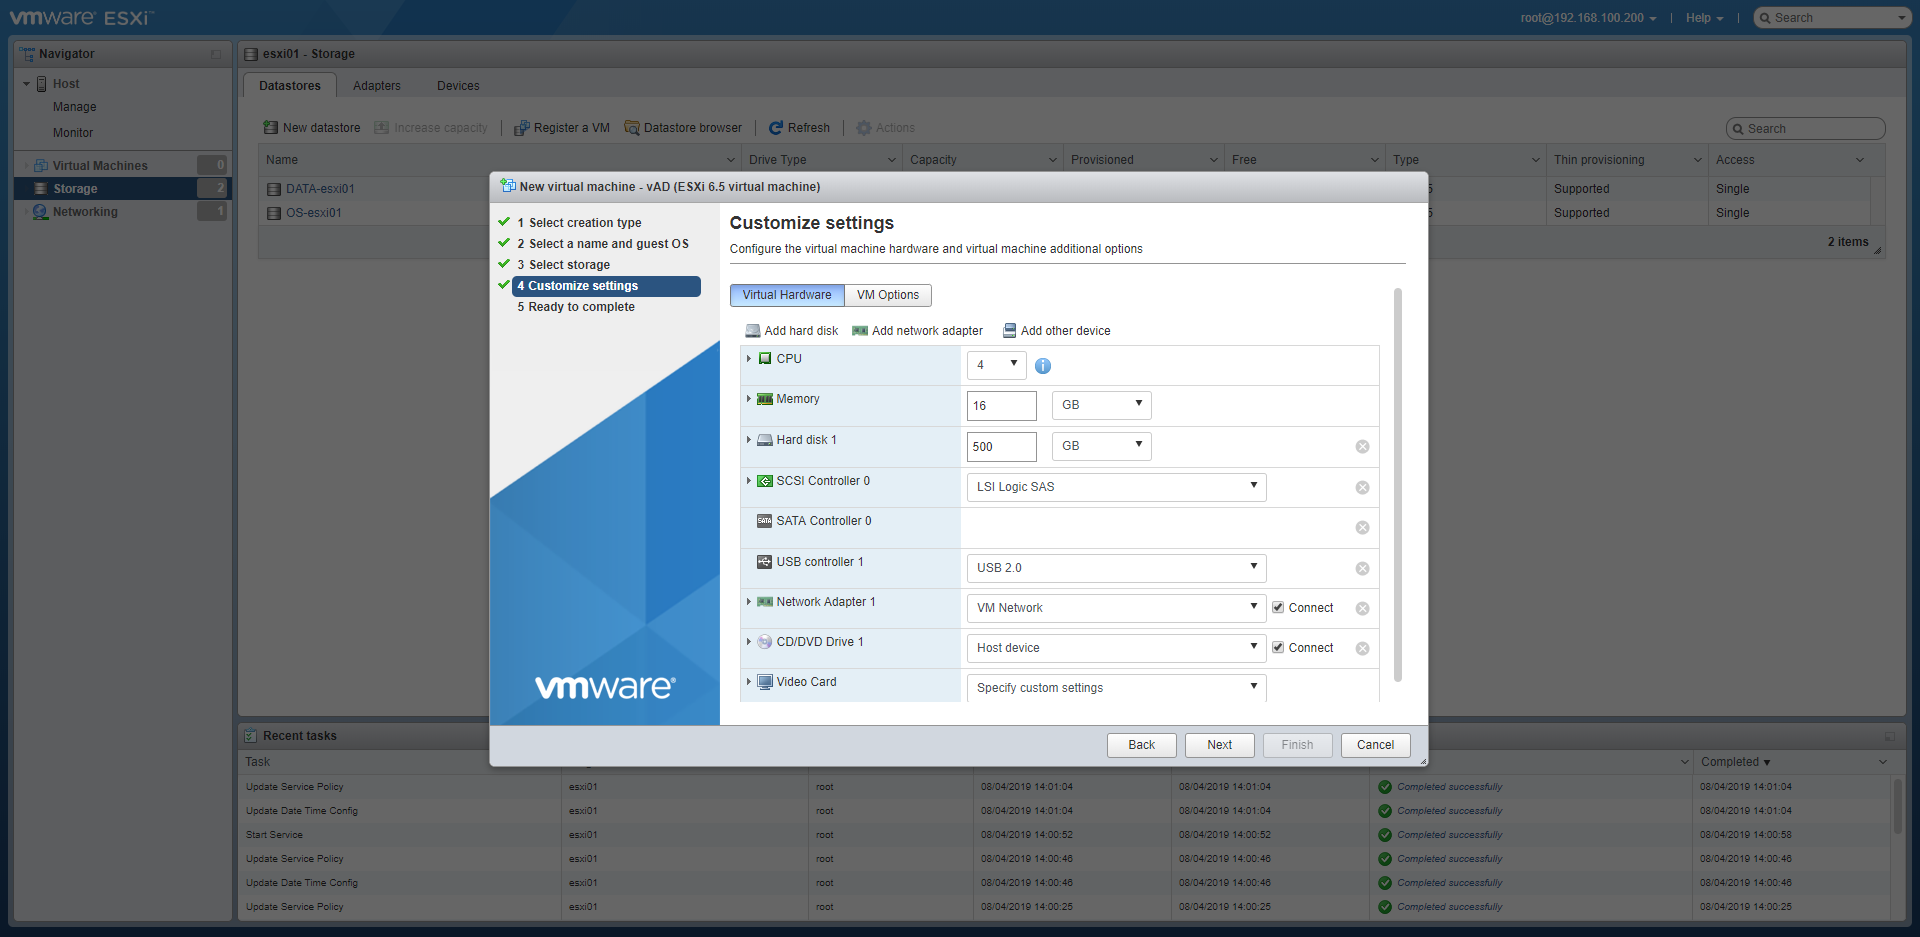Click Add network adapter icon
The image size is (1920, 937).
(859, 331)
